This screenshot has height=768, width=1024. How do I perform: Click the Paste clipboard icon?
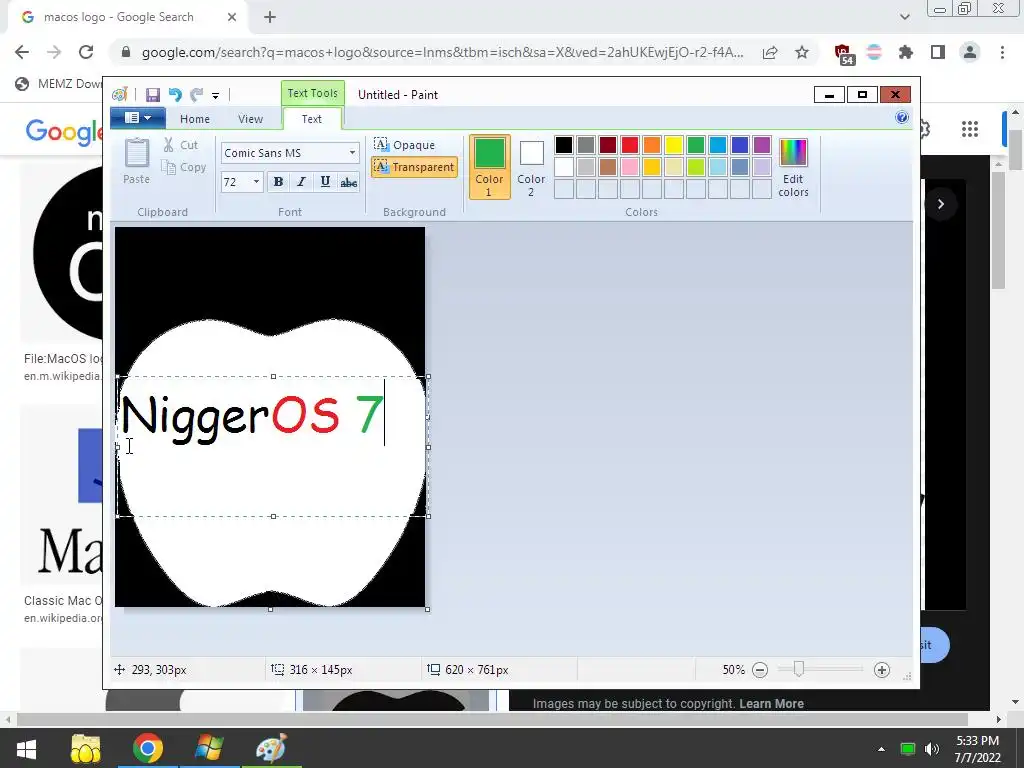[136, 161]
